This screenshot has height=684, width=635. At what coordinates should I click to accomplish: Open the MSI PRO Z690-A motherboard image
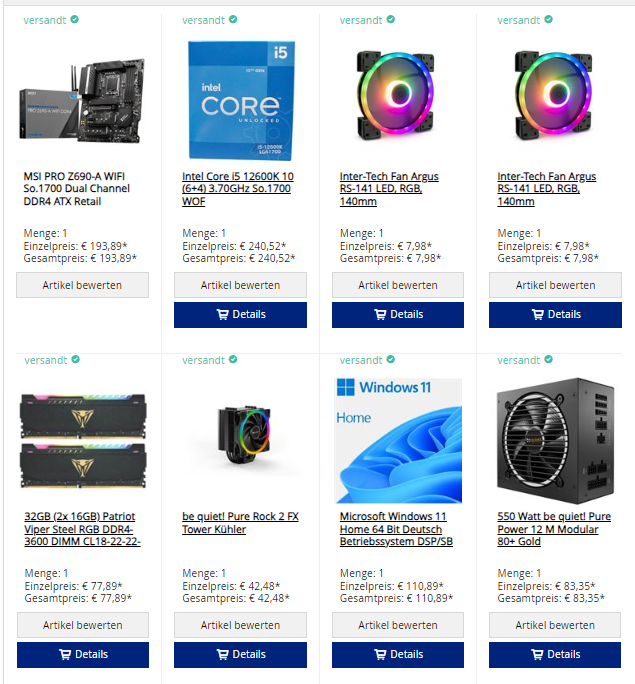click(82, 100)
